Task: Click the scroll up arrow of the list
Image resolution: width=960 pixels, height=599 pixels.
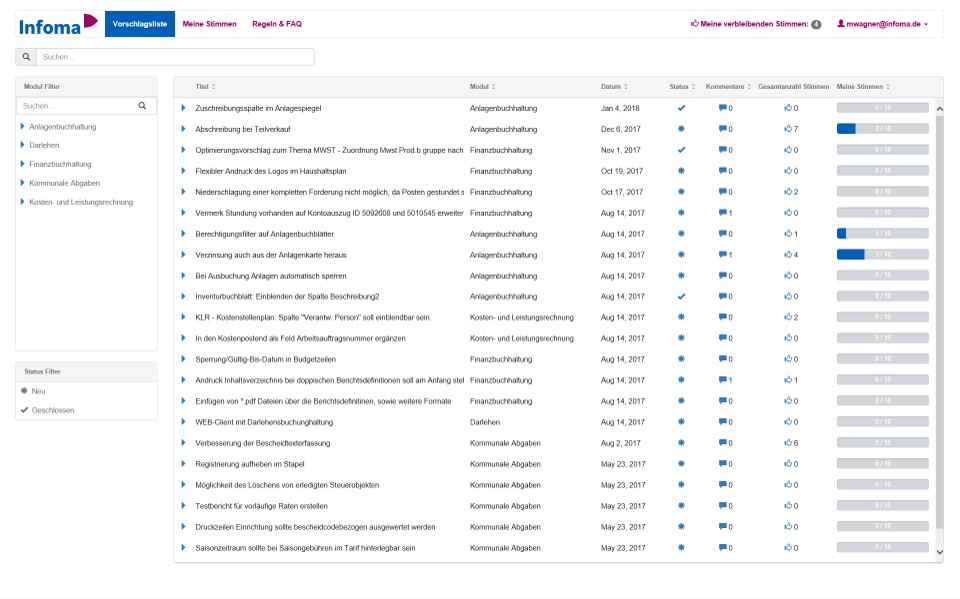Action: [x=940, y=109]
